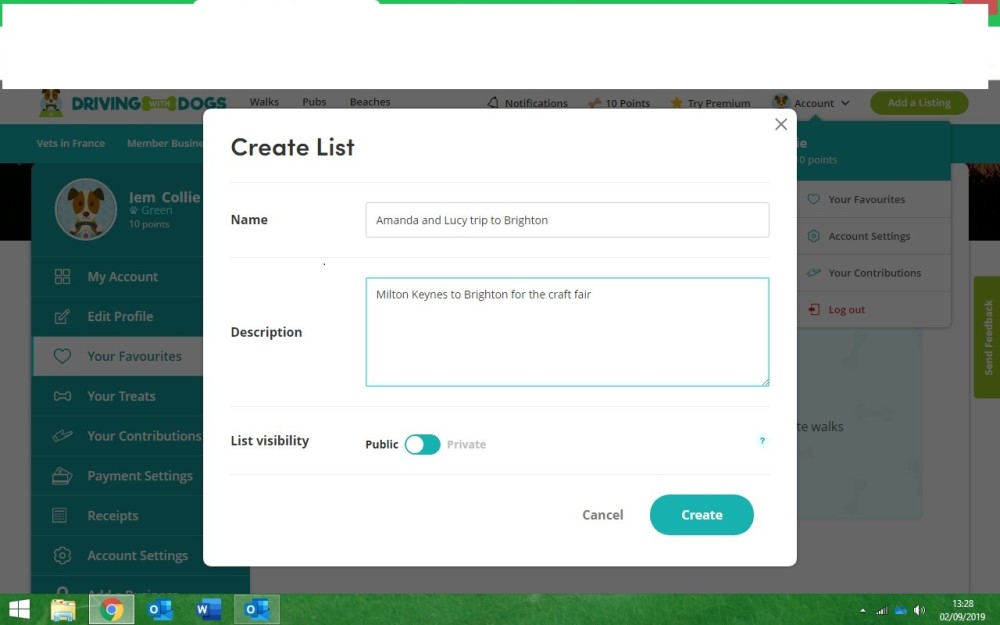Image resolution: width=1000 pixels, height=625 pixels.
Task: Open Microsoft Word from the taskbar
Action: [x=209, y=609]
